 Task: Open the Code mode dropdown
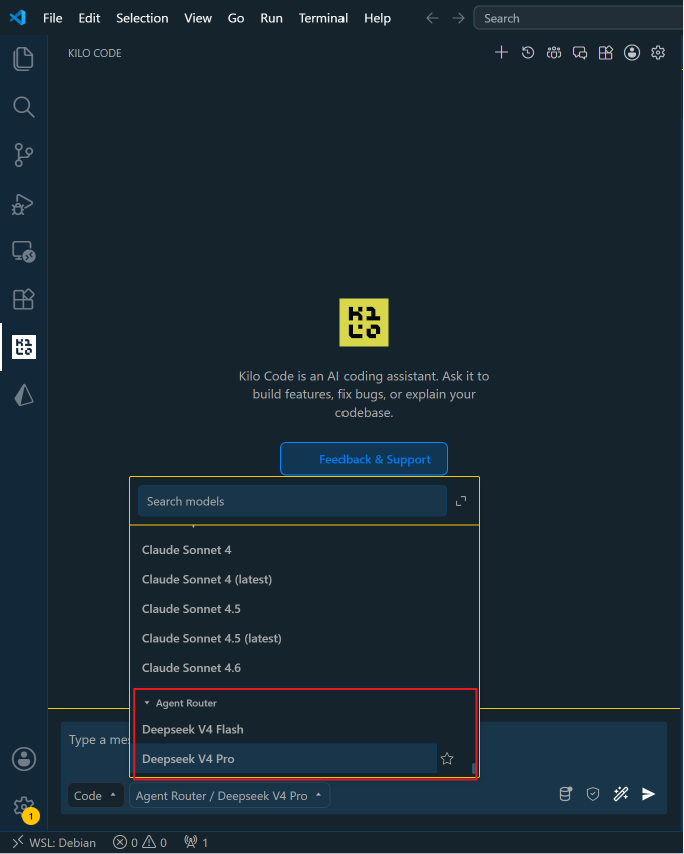click(95, 796)
